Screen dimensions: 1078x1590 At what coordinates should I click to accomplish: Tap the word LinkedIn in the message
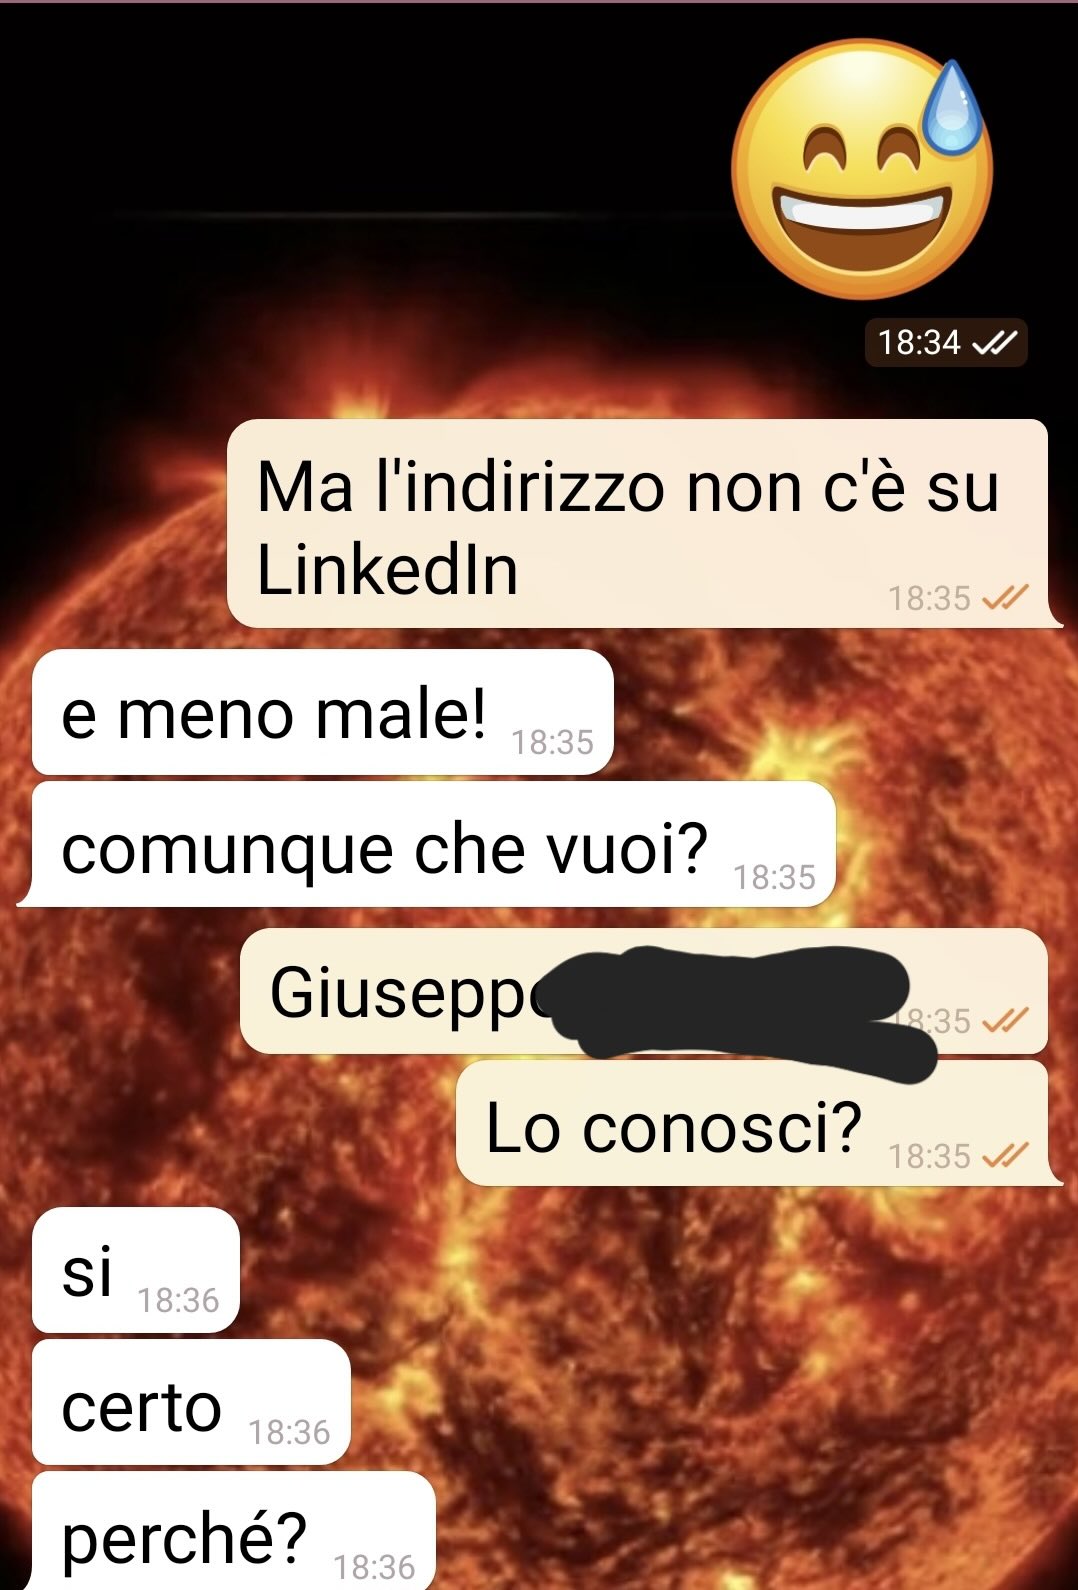387,570
